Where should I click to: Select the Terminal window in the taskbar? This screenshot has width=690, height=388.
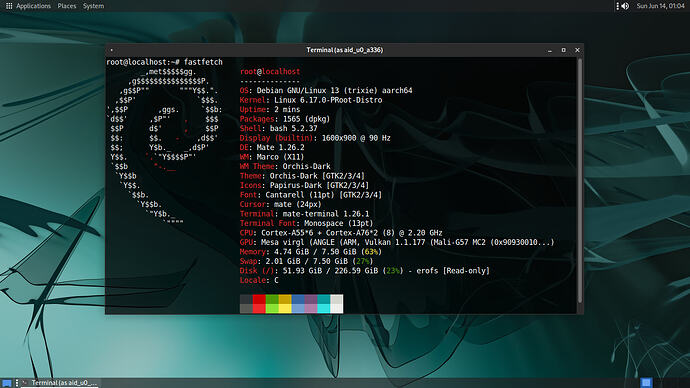coord(60,383)
